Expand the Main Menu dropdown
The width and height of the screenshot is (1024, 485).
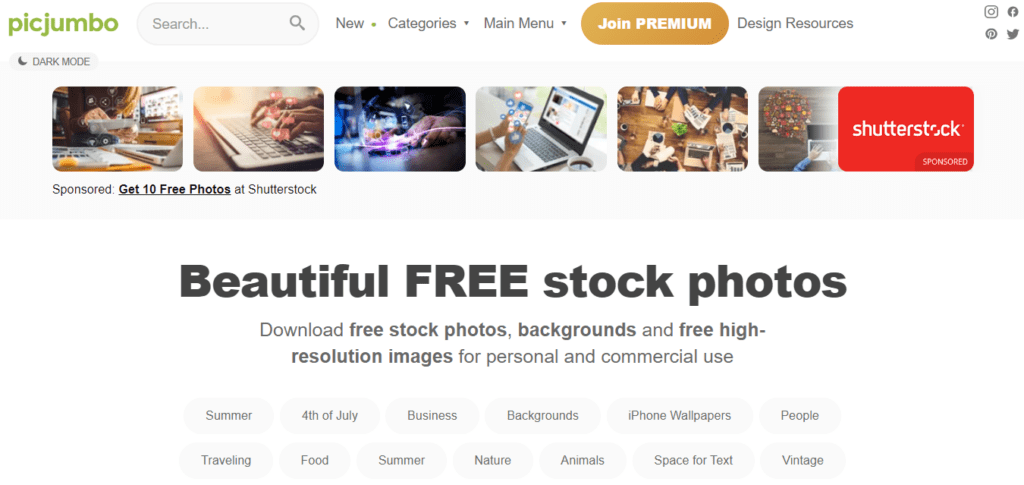pos(525,23)
